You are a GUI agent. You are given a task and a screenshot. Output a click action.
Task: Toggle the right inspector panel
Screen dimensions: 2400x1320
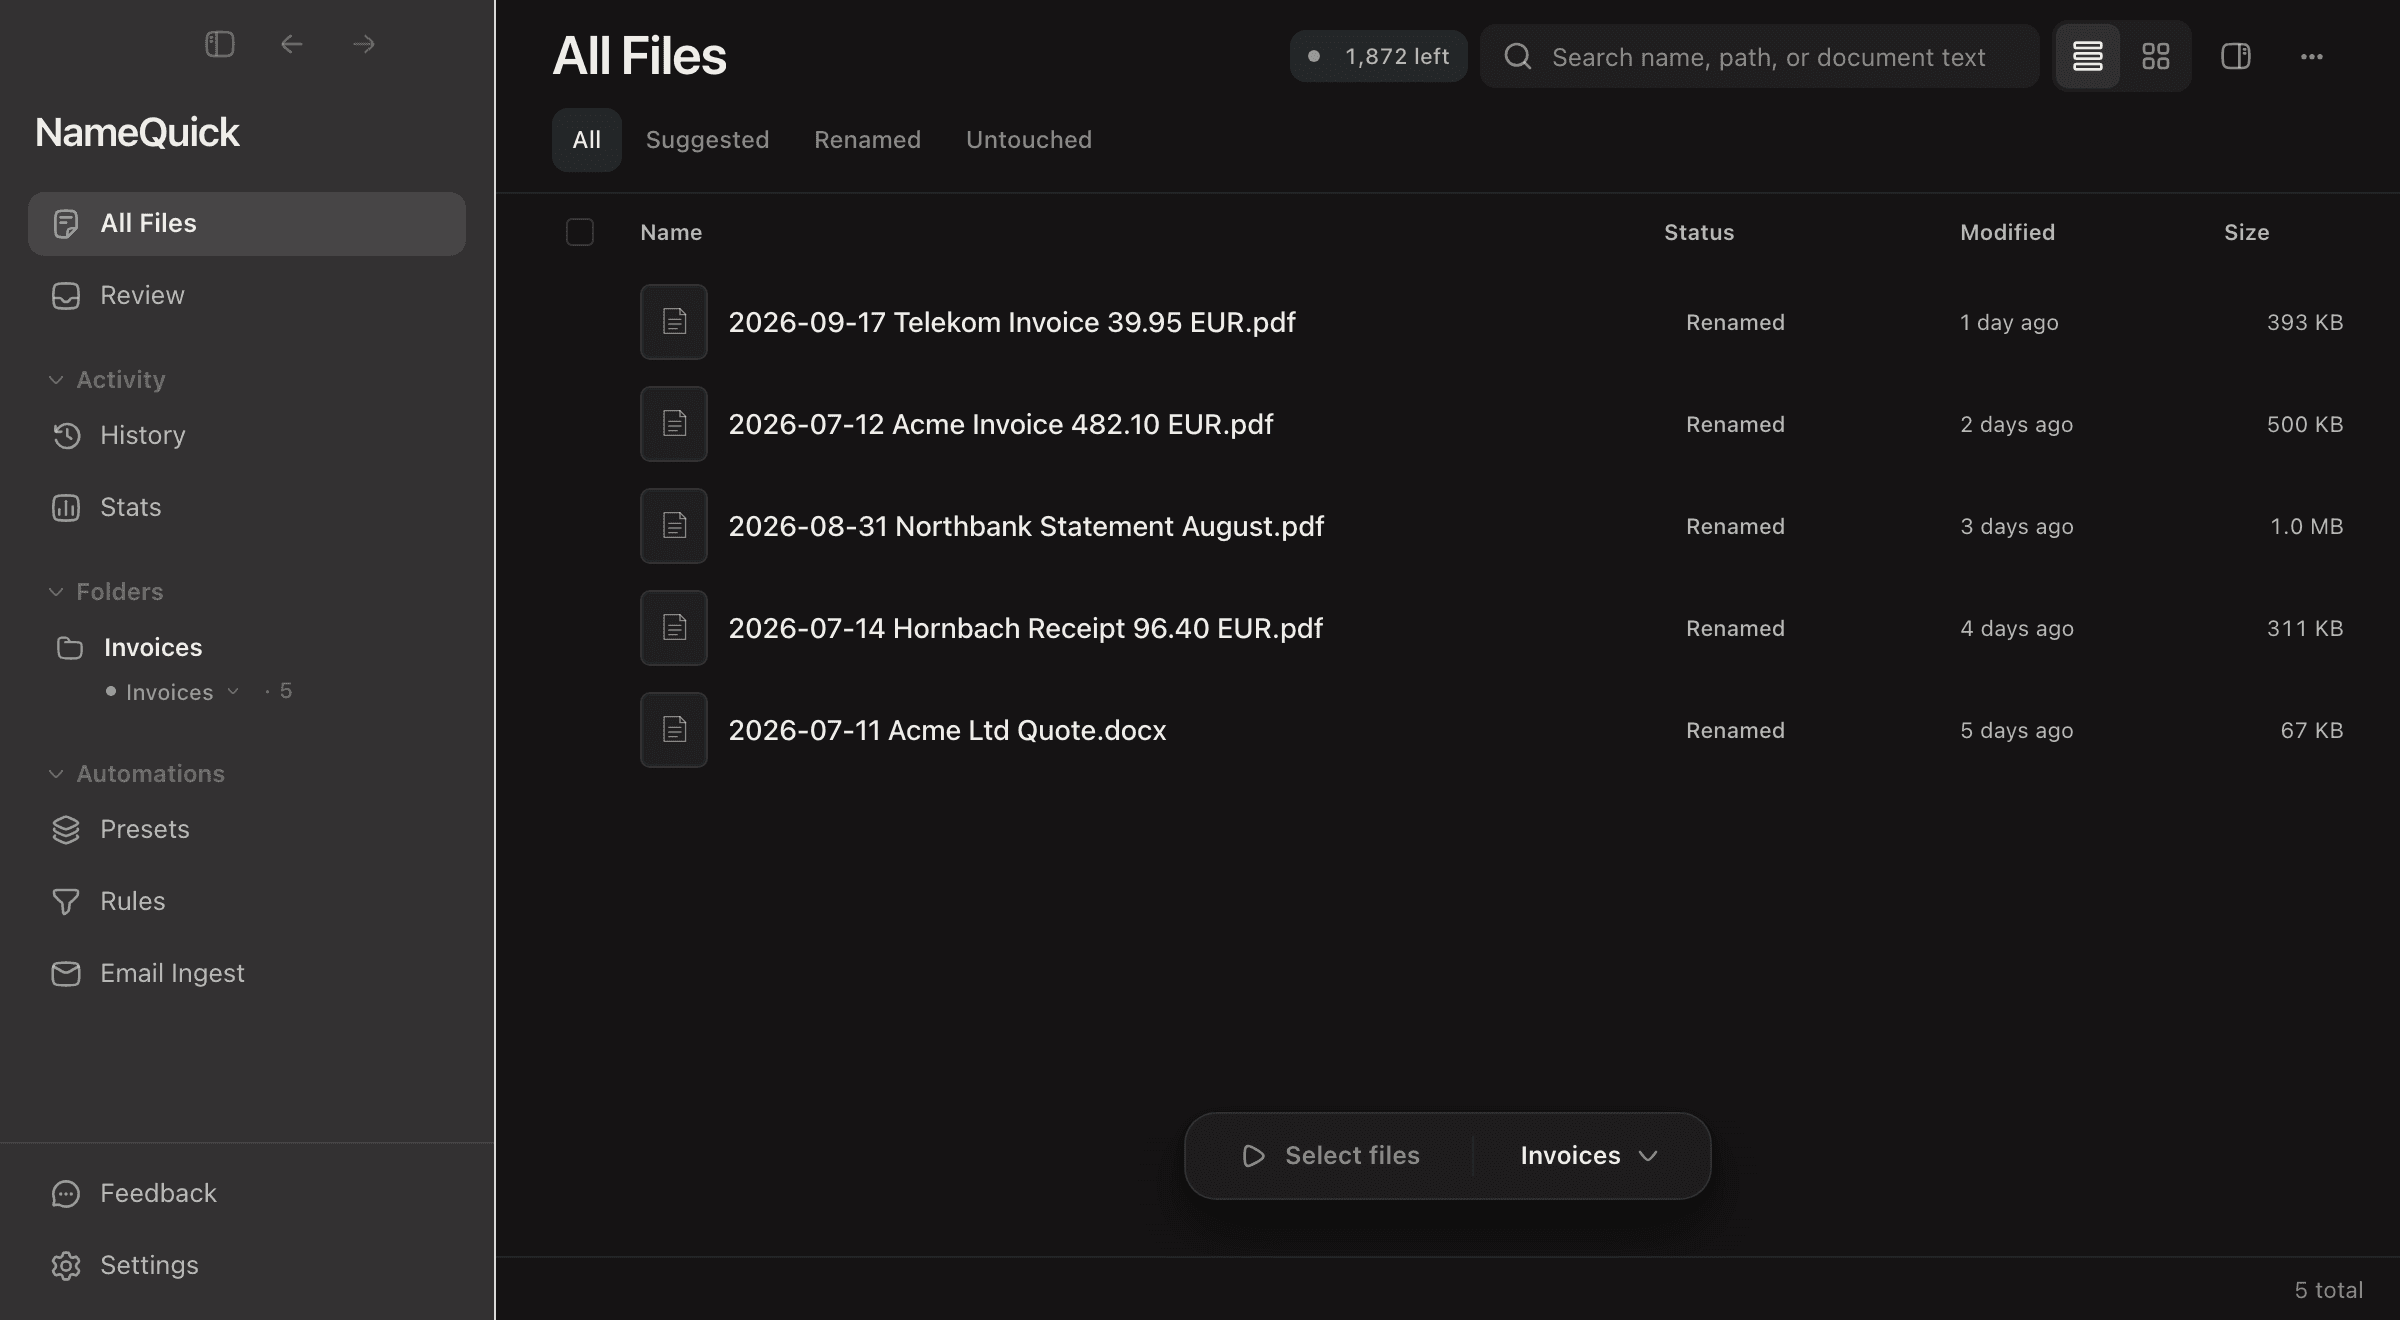pyautogui.click(x=2235, y=56)
